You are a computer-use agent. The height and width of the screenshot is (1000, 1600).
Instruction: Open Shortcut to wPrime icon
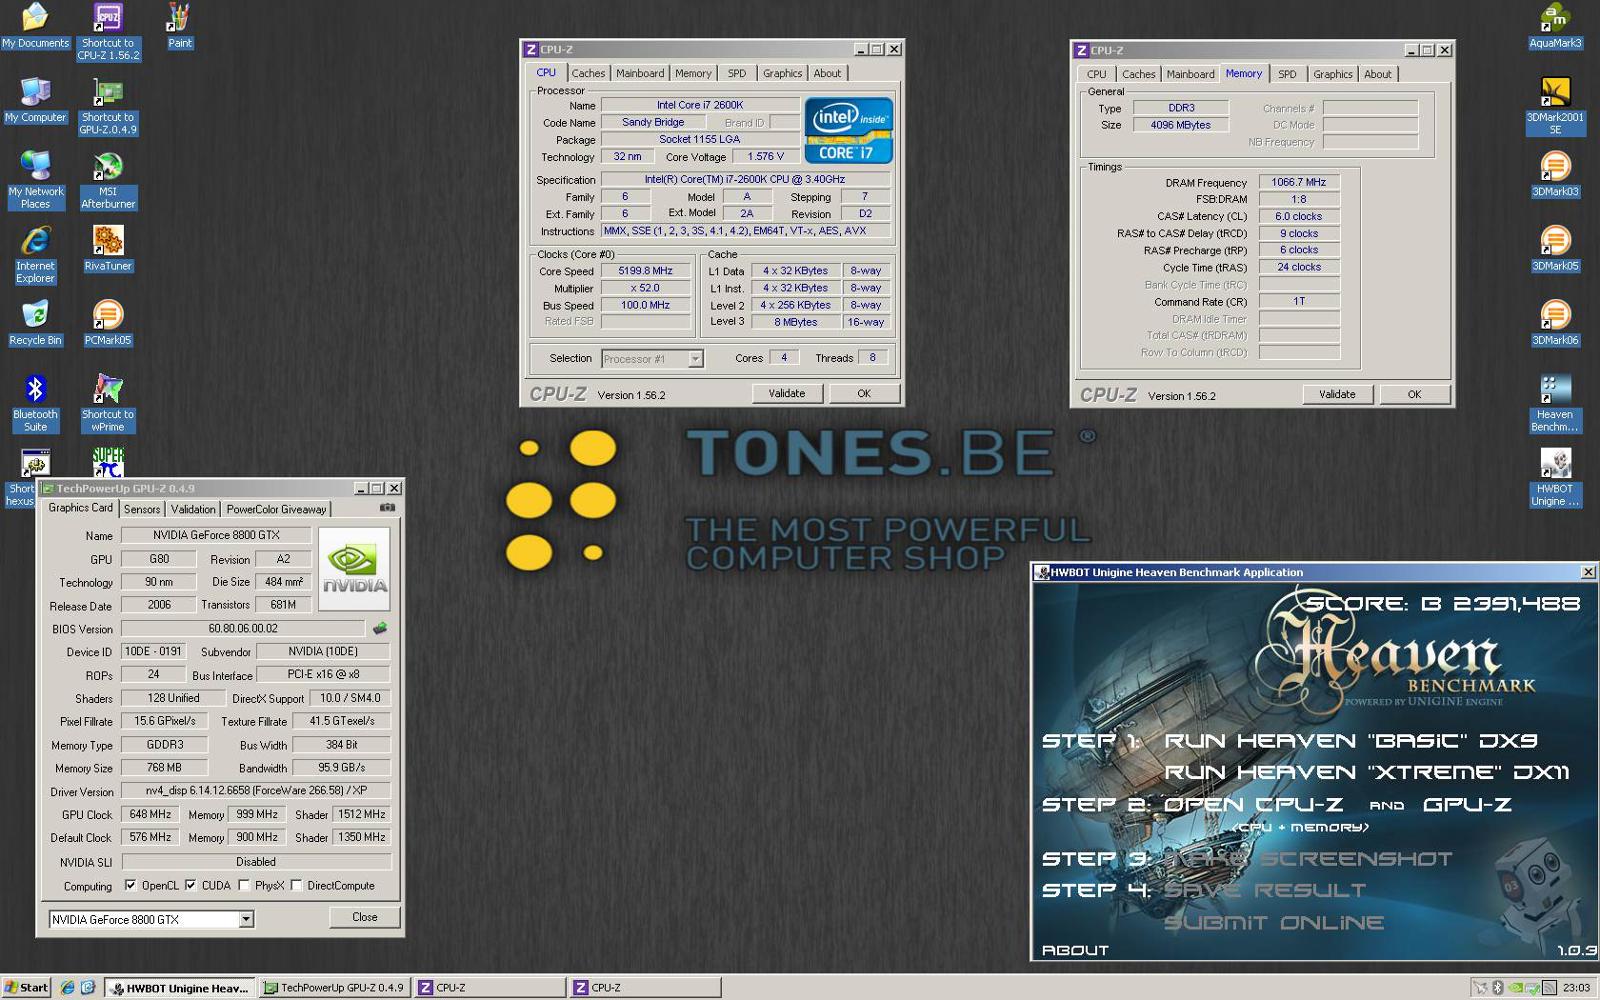(108, 402)
